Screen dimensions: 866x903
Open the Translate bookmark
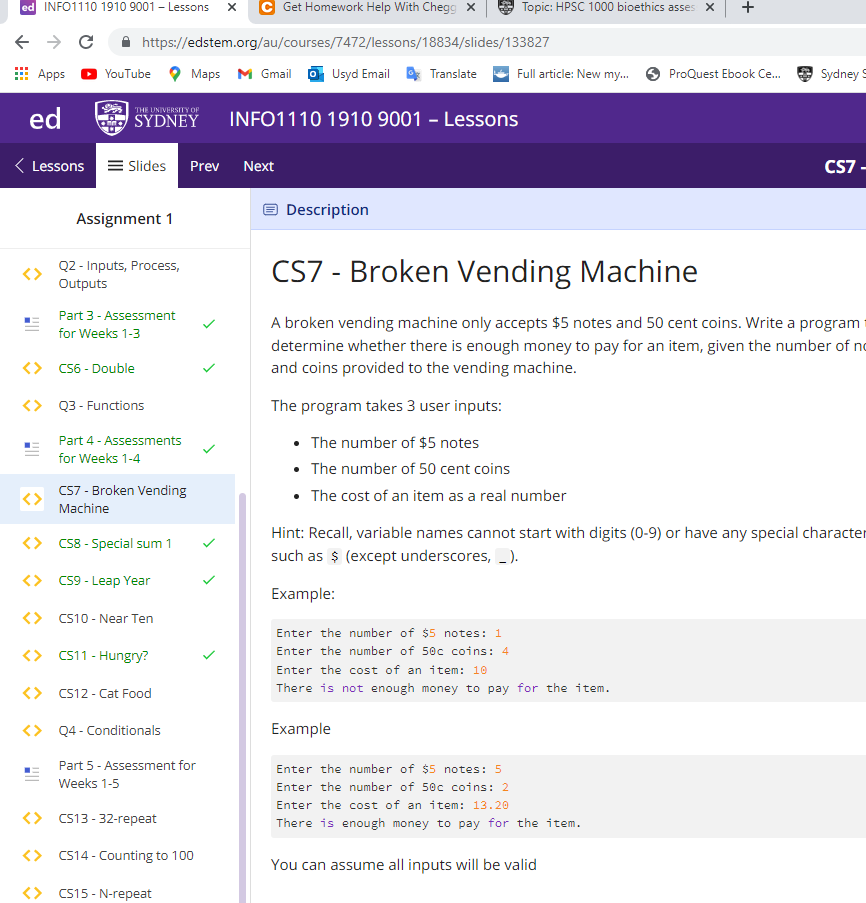click(442, 74)
